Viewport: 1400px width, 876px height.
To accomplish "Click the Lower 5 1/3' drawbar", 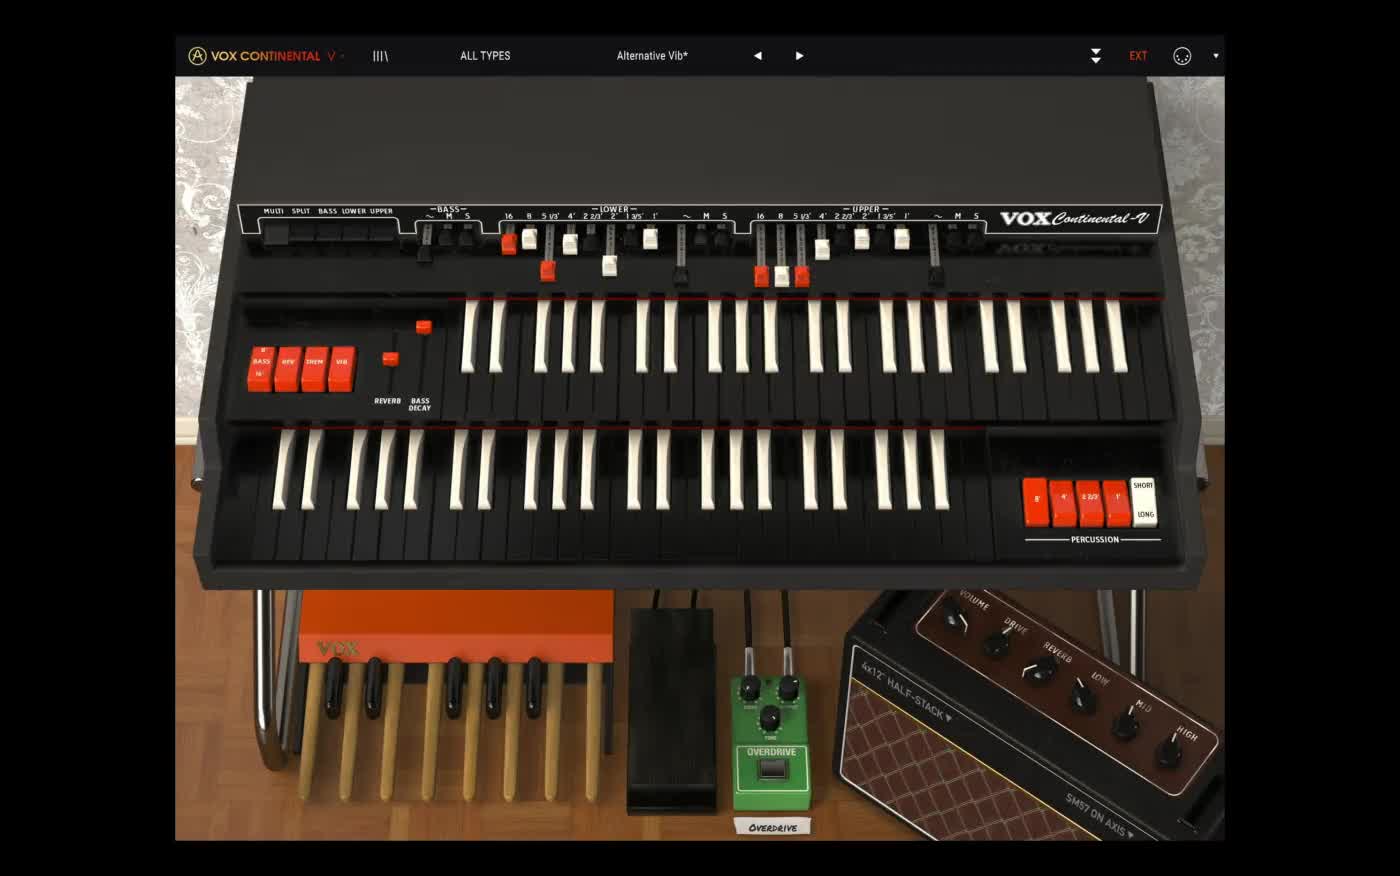I will click(548, 270).
